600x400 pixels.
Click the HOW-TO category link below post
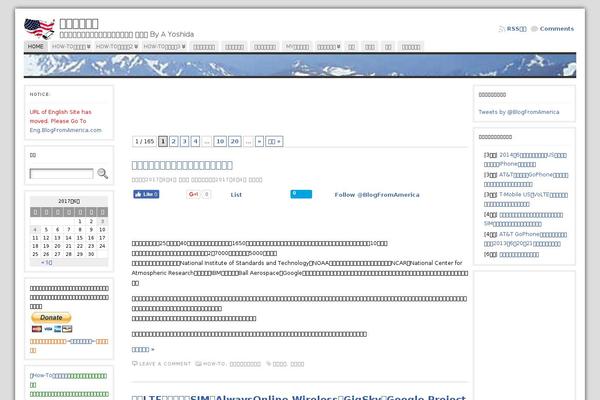(x=214, y=364)
